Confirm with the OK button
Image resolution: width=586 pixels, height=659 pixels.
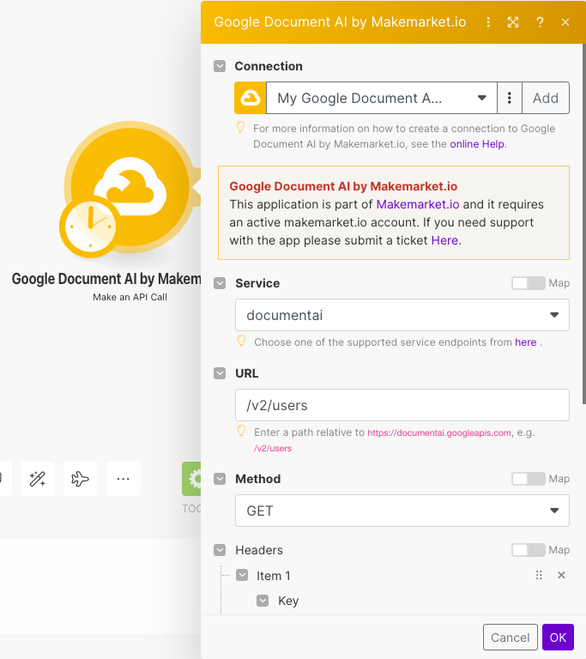[x=558, y=637]
